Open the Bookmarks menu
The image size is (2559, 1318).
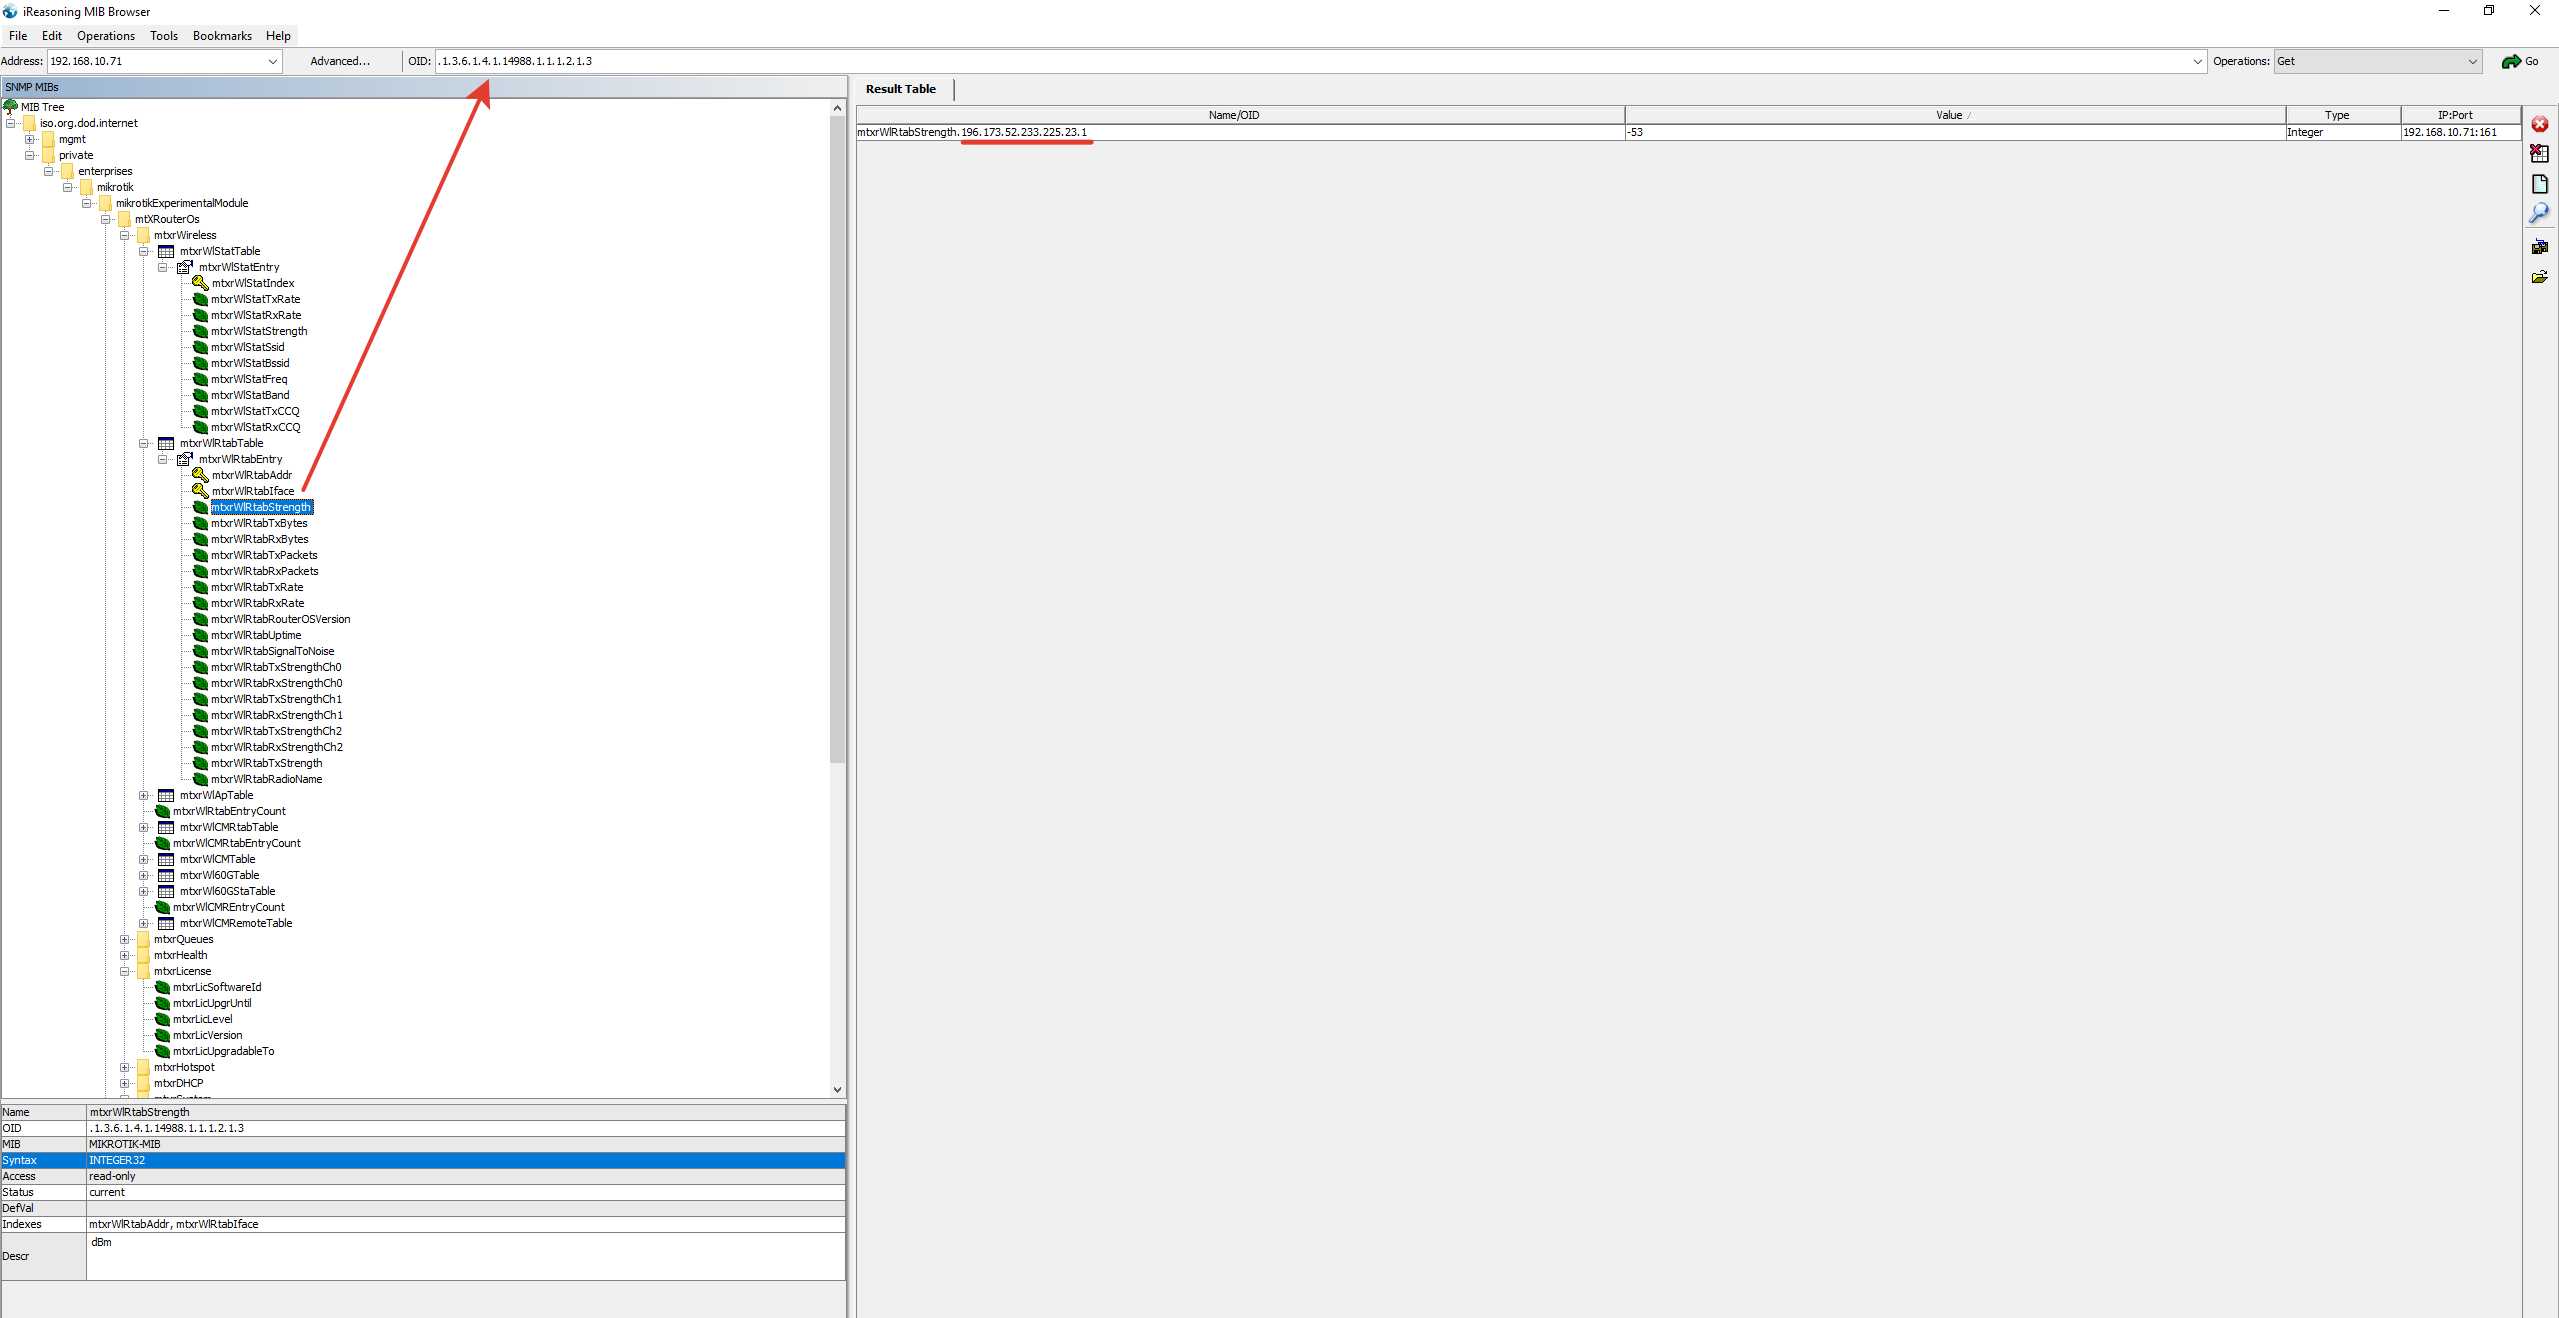tap(222, 36)
